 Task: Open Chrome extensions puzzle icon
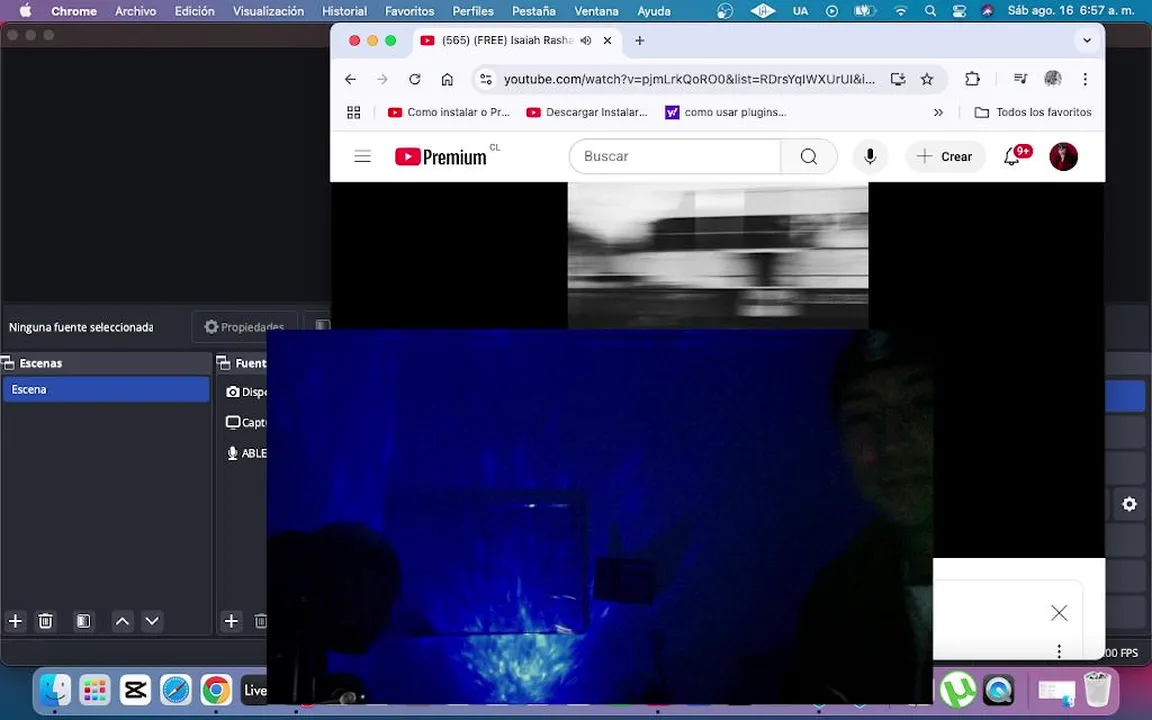[972, 79]
